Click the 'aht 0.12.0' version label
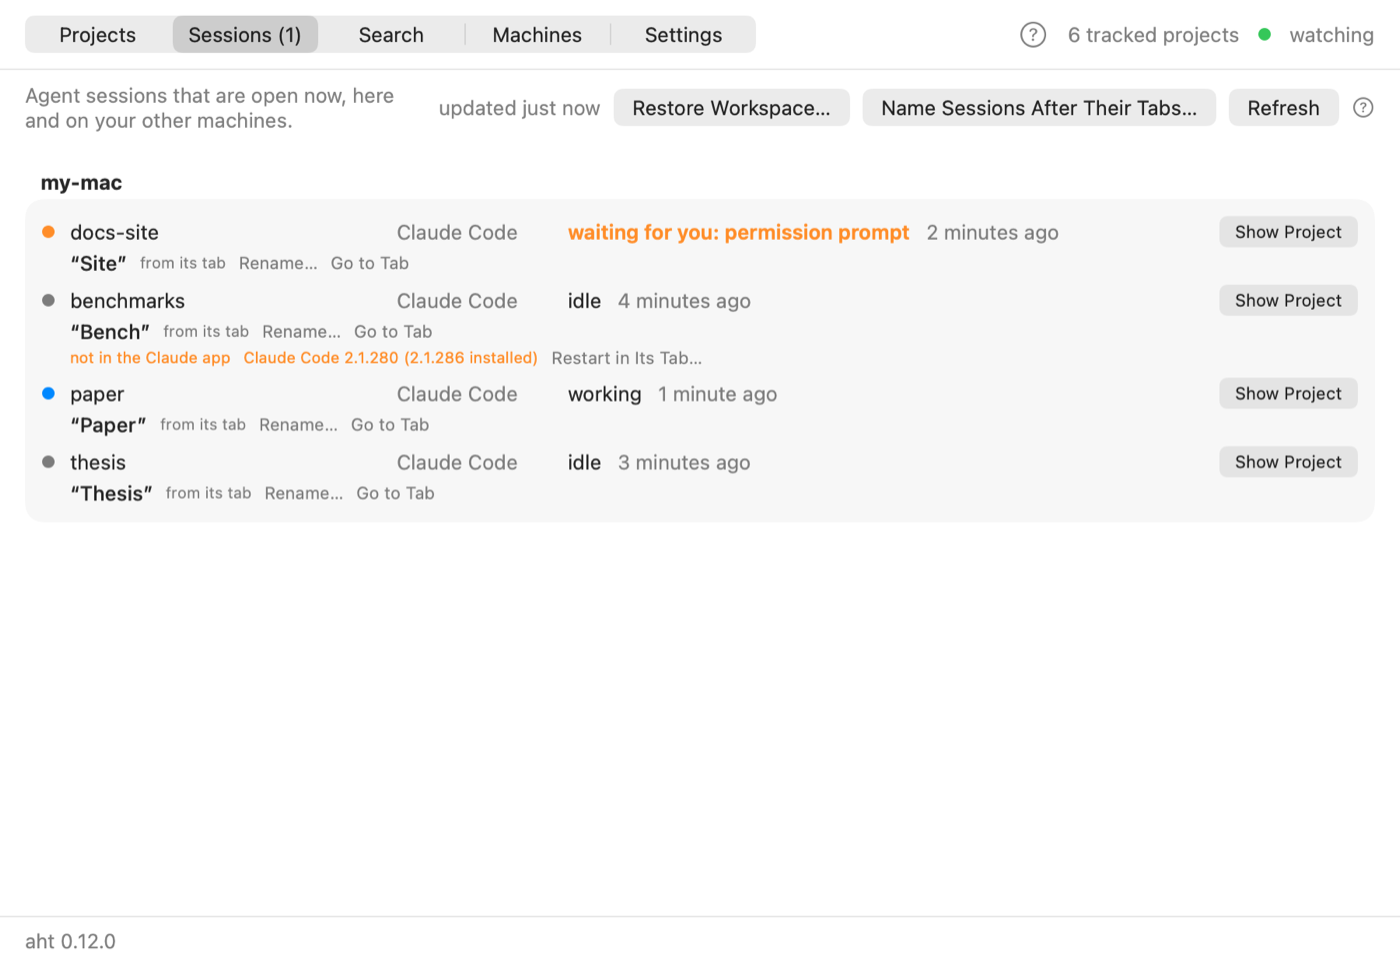This screenshot has height=964, width=1400. pyautogui.click(x=70, y=941)
